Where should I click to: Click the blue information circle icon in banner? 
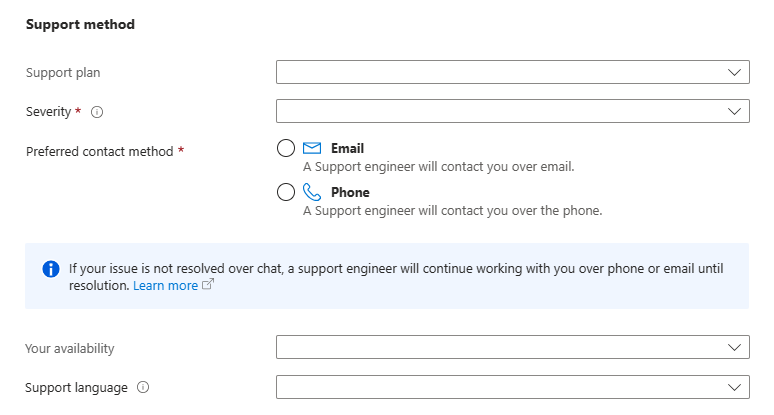[x=51, y=269]
